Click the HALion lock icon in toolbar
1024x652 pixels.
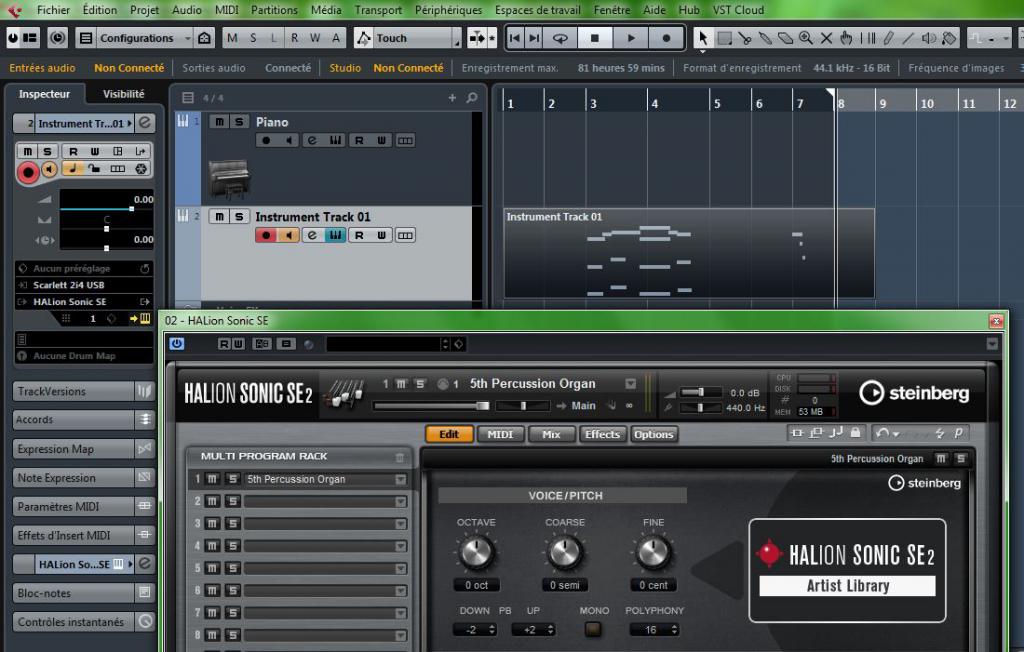855,432
